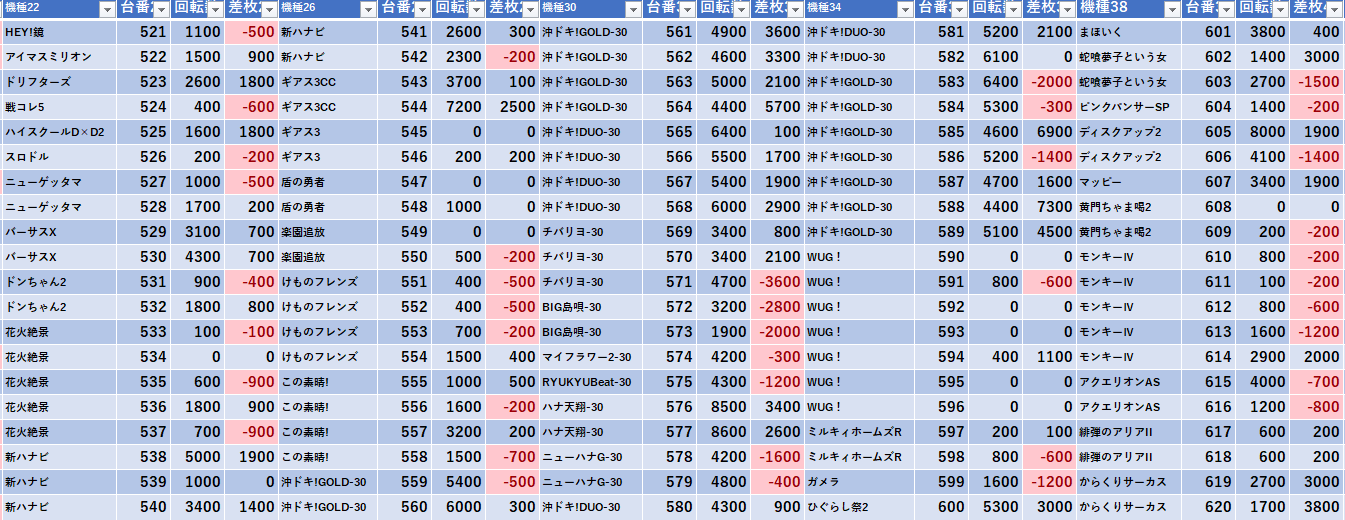Select the 'アクエリオンAS' cell in row 615
The width and height of the screenshot is (1345, 520).
(x=1130, y=382)
